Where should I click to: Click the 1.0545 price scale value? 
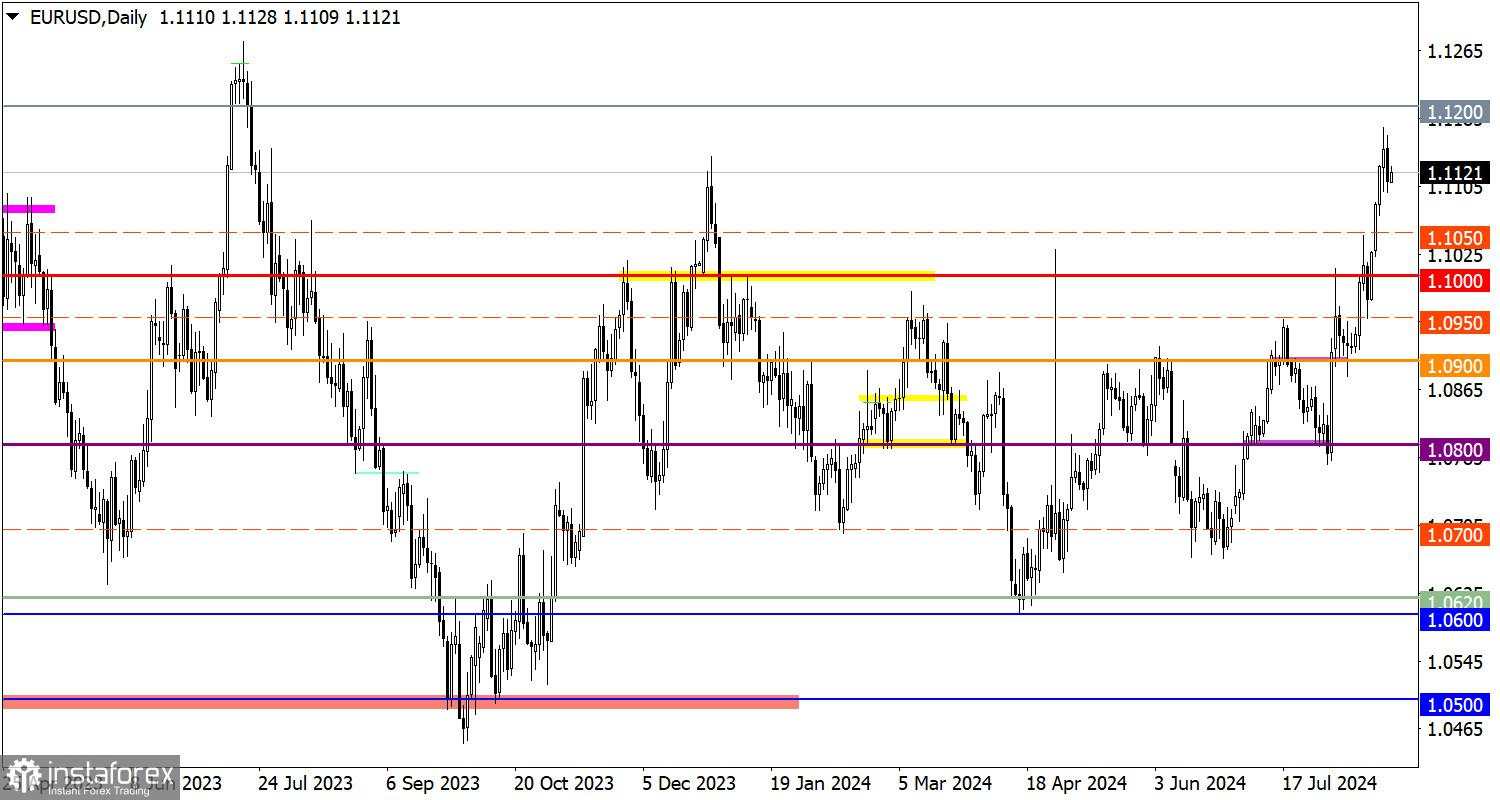coord(1456,662)
